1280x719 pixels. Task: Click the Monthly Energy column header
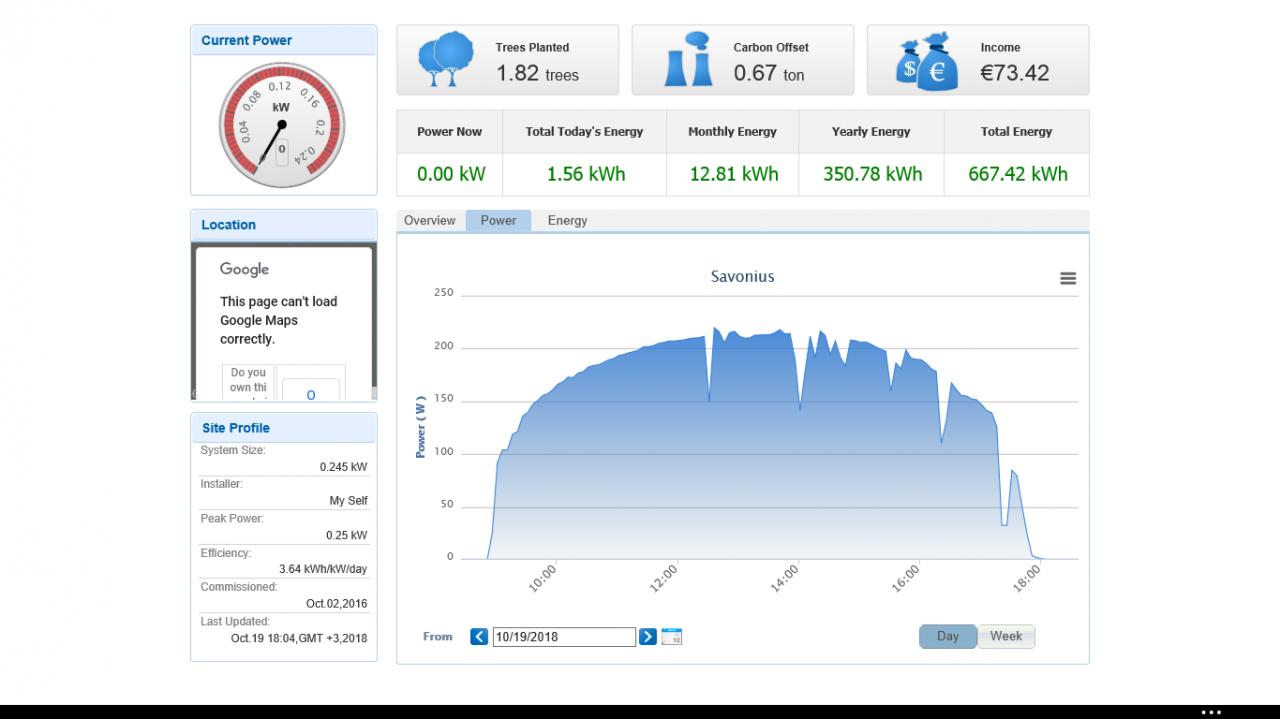pos(733,132)
